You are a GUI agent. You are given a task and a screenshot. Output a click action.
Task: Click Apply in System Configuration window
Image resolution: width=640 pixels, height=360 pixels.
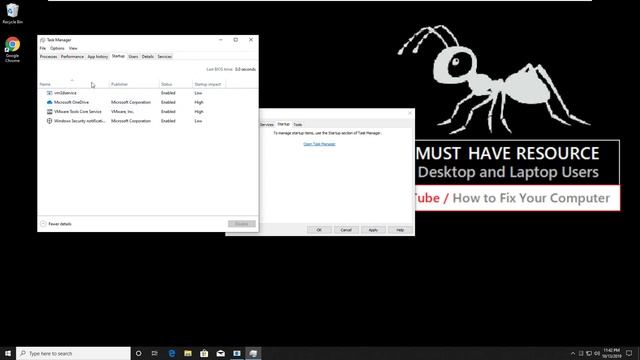click(x=373, y=230)
